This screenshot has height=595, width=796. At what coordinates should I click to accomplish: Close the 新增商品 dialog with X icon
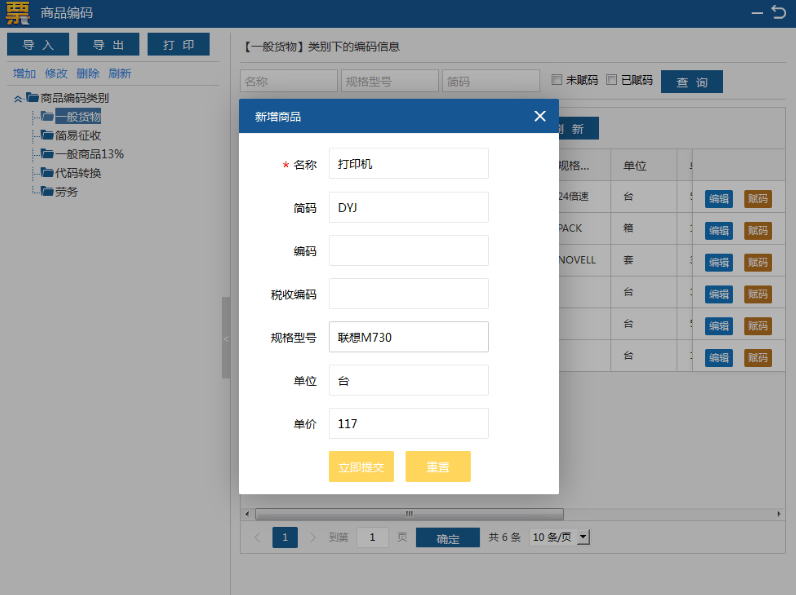[x=540, y=116]
